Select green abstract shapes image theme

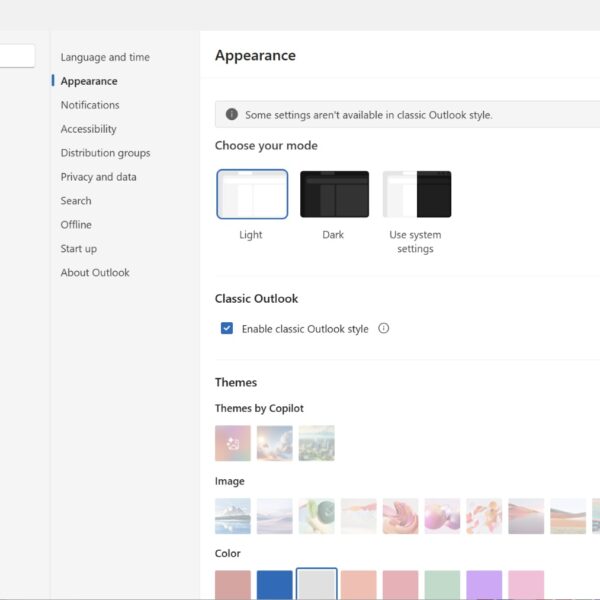coord(316,516)
